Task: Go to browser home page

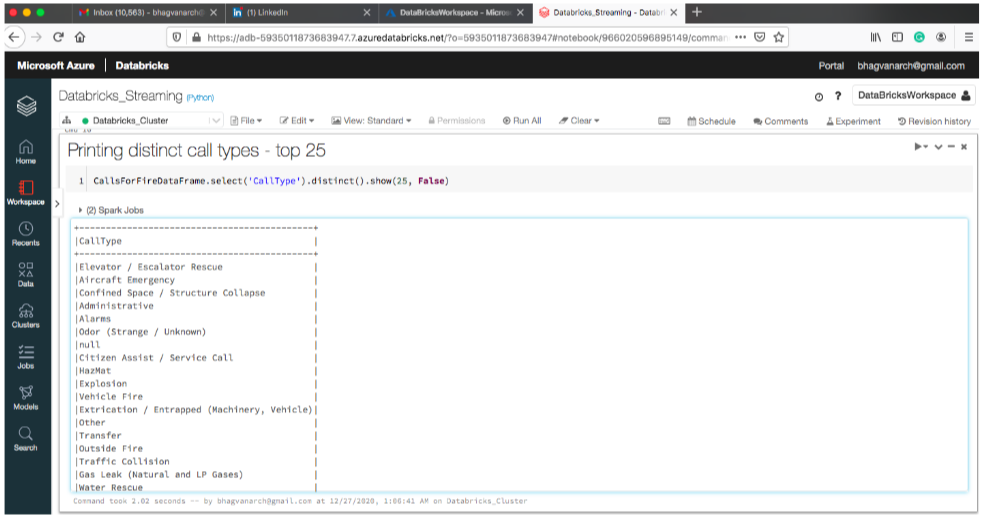Action: (80, 37)
